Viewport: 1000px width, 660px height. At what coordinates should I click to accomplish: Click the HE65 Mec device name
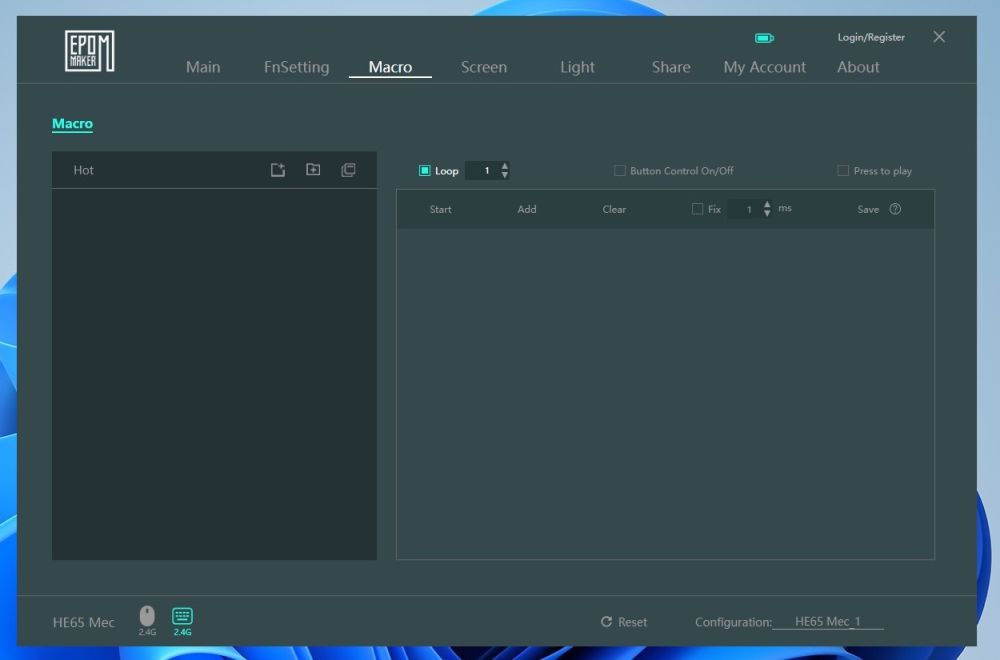tap(84, 622)
